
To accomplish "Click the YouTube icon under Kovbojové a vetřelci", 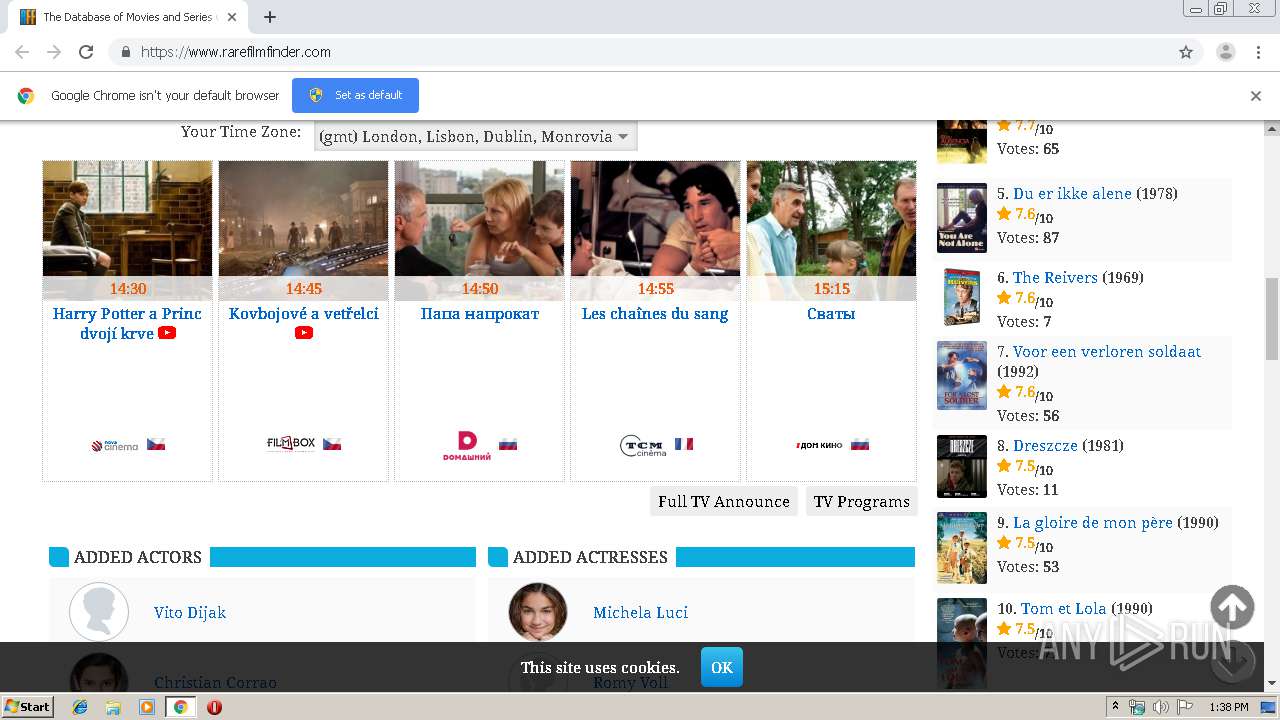I will 304,333.
